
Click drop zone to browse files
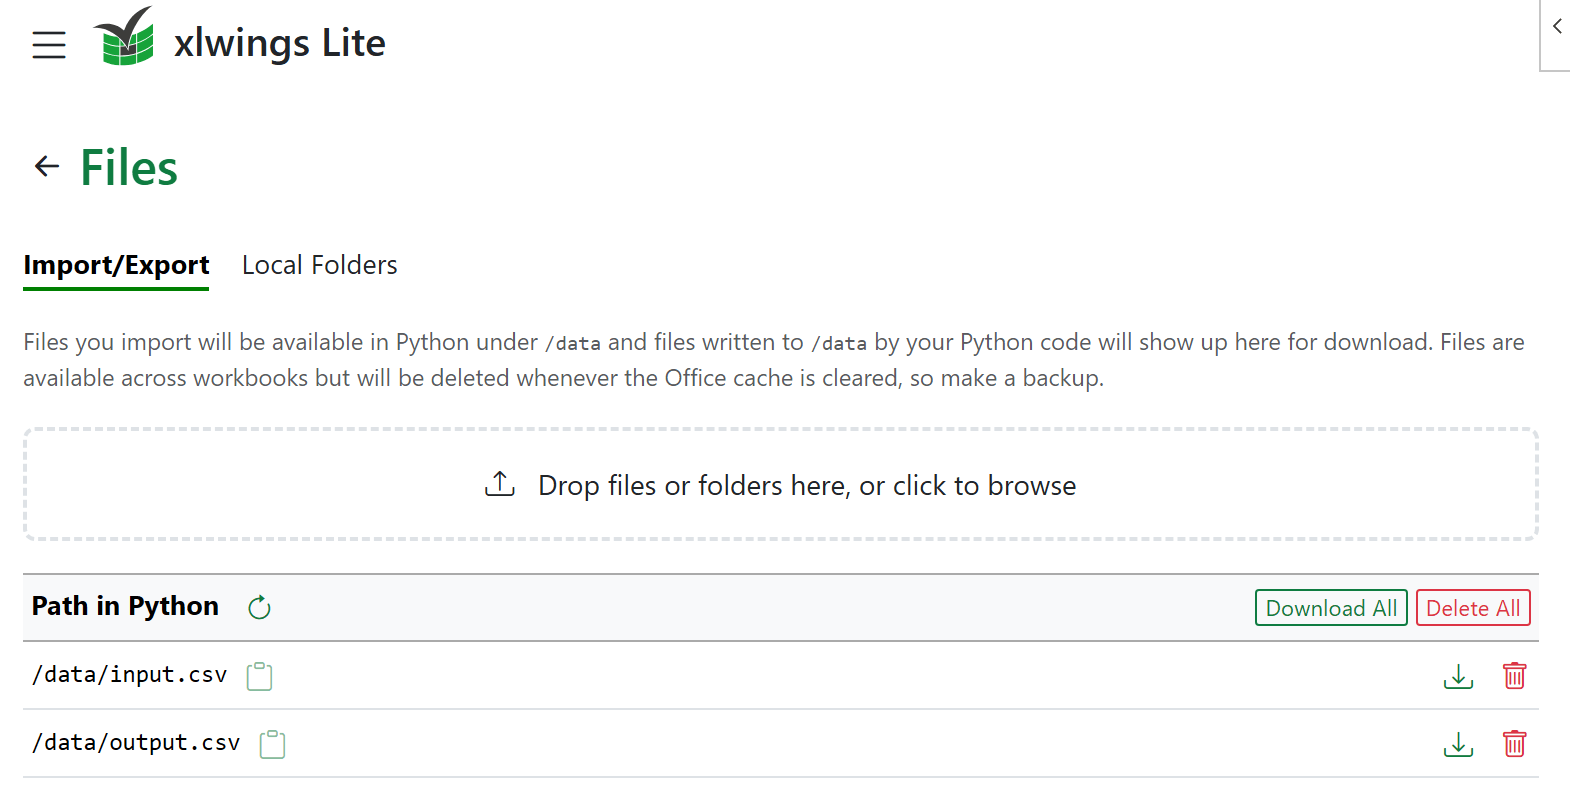(x=781, y=484)
